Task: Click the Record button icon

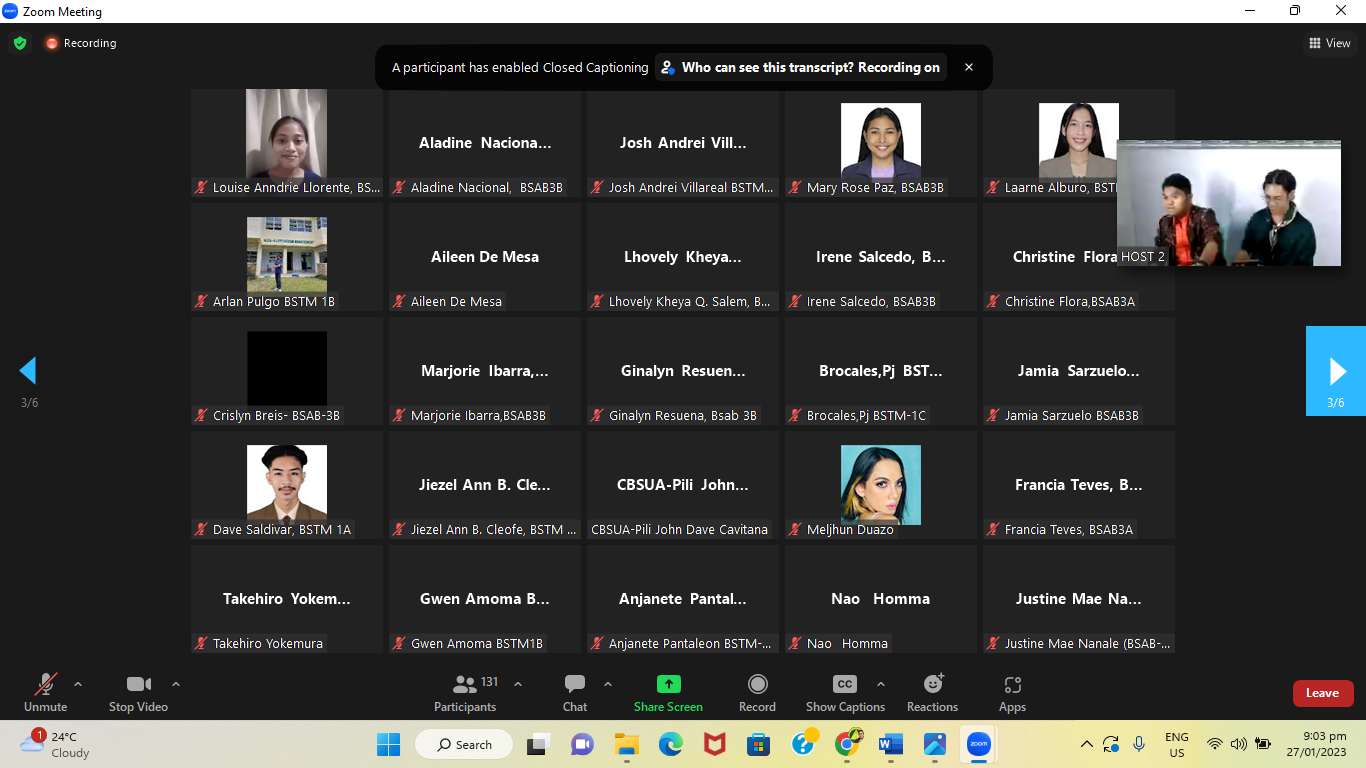Action: tap(757, 684)
